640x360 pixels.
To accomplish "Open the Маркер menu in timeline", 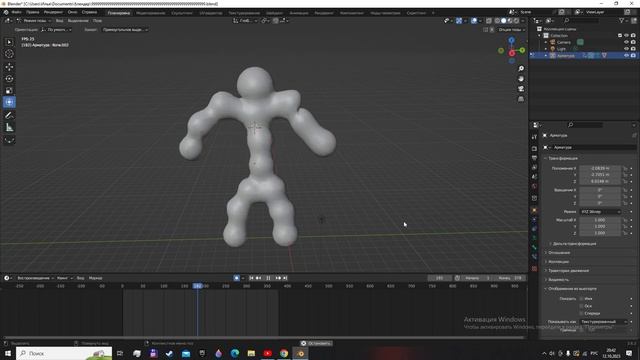I will coord(96,278).
